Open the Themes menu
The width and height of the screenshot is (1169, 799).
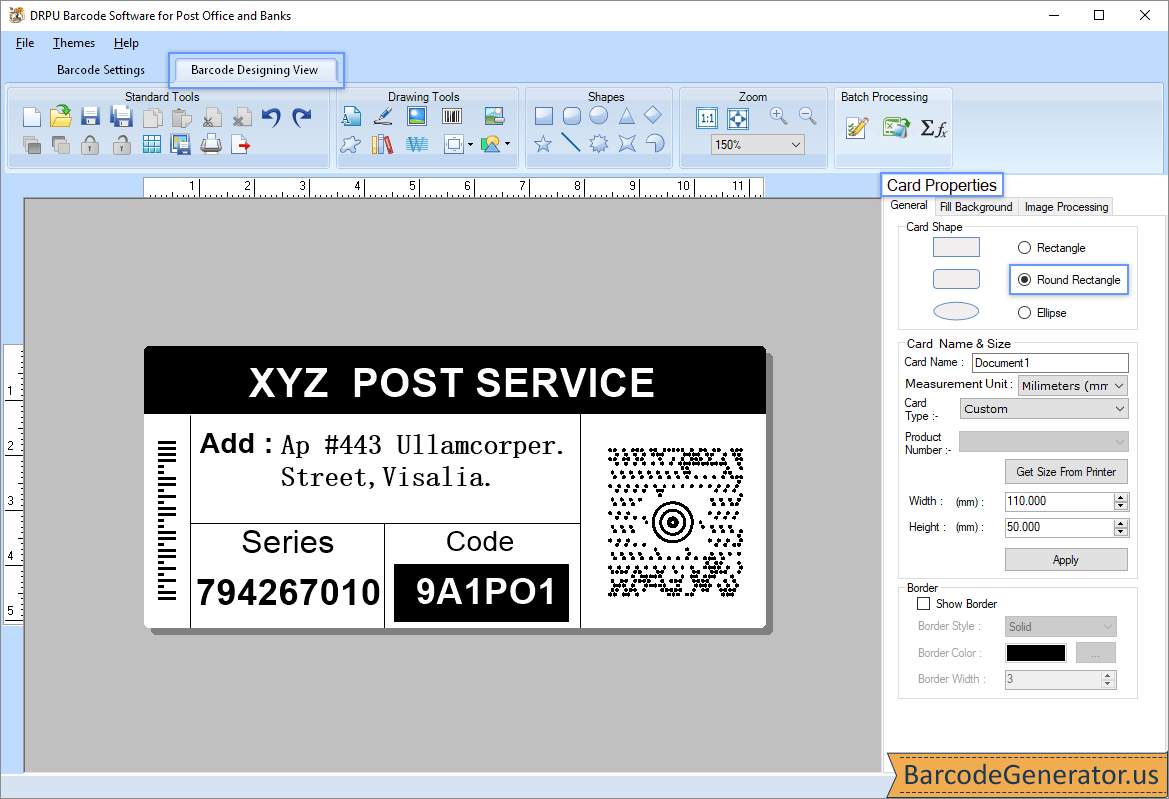point(74,43)
